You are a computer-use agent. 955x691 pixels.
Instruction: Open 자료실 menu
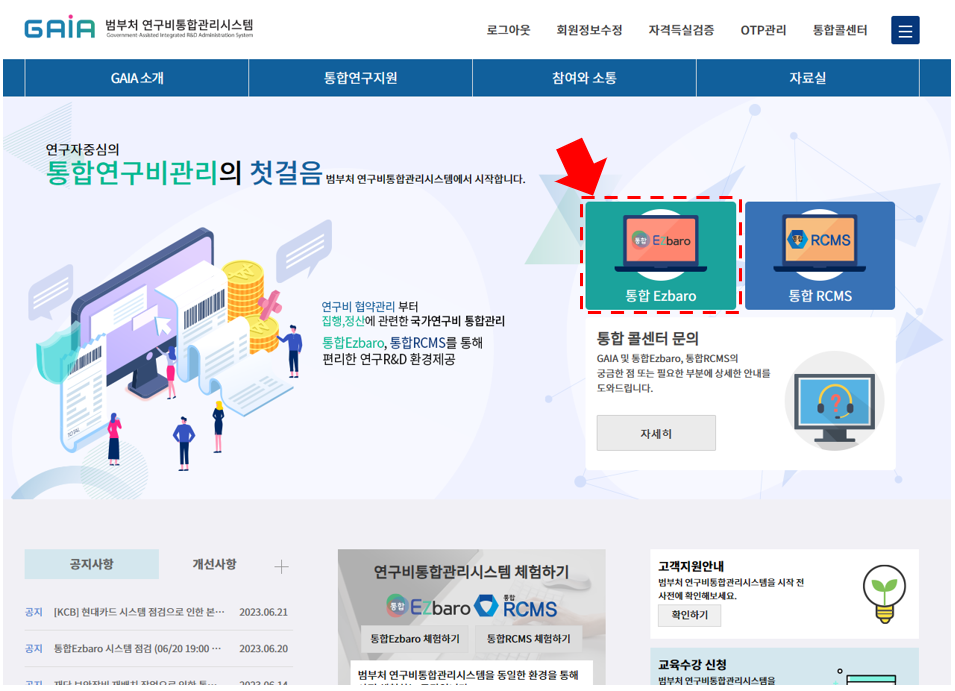(x=808, y=78)
